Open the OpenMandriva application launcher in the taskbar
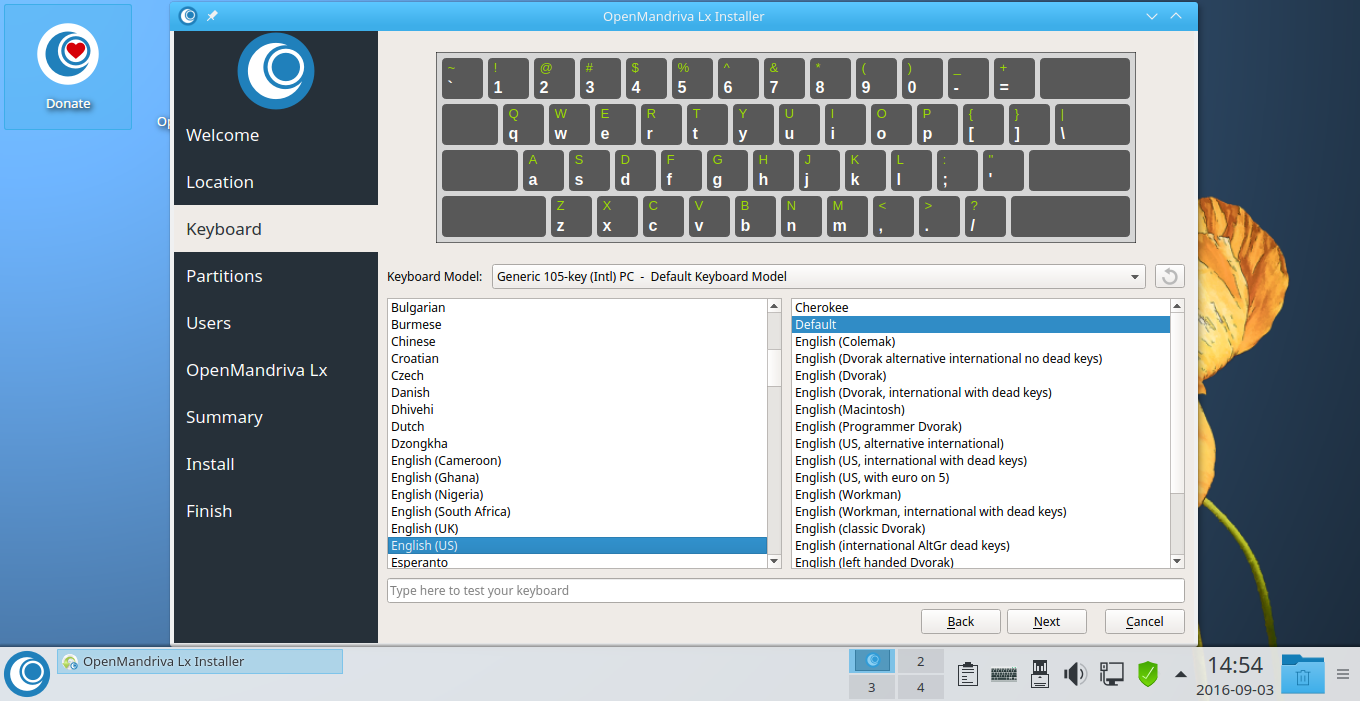Screen dimensions: 1360x701 coord(27,673)
